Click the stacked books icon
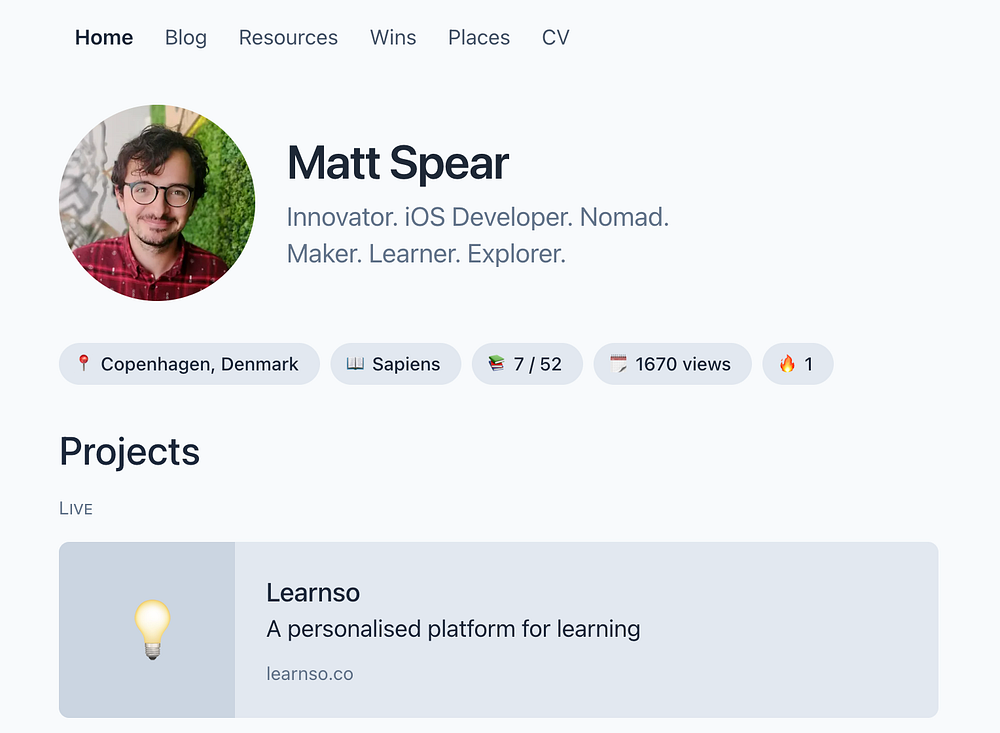This screenshot has height=733, width=1000. tap(496, 364)
